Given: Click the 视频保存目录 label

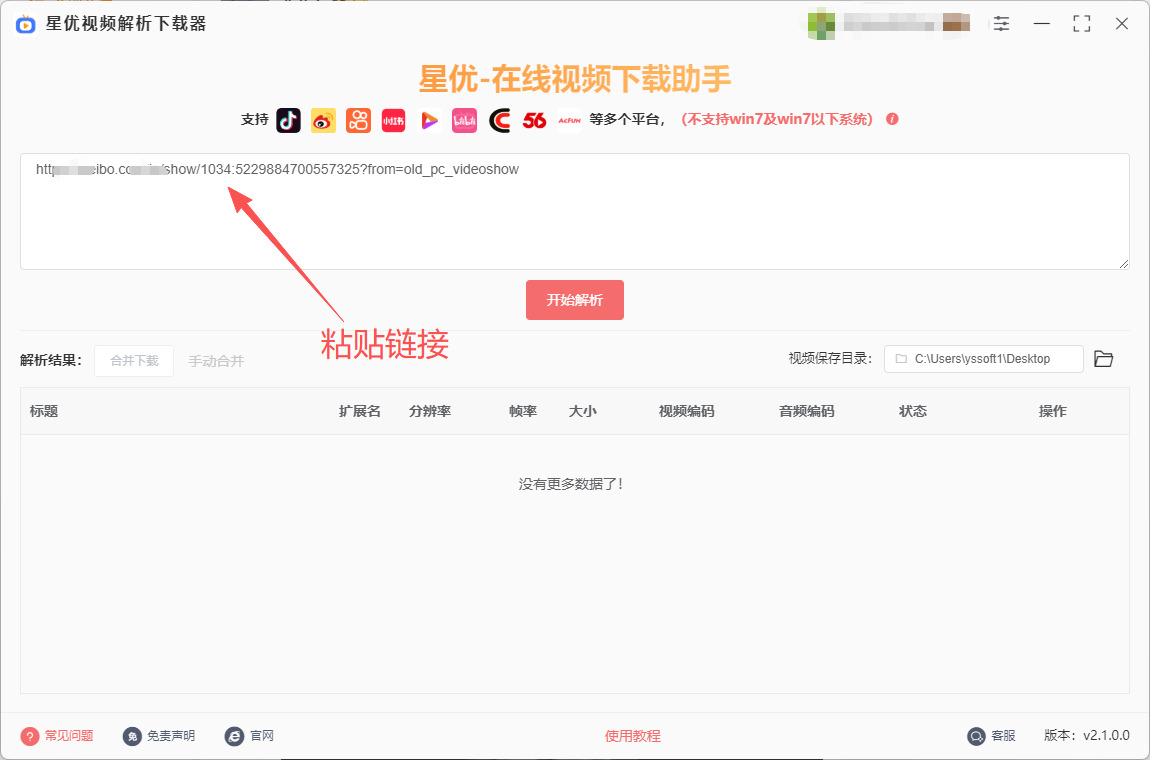Looking at the screenshot, I should click(830, 359).
